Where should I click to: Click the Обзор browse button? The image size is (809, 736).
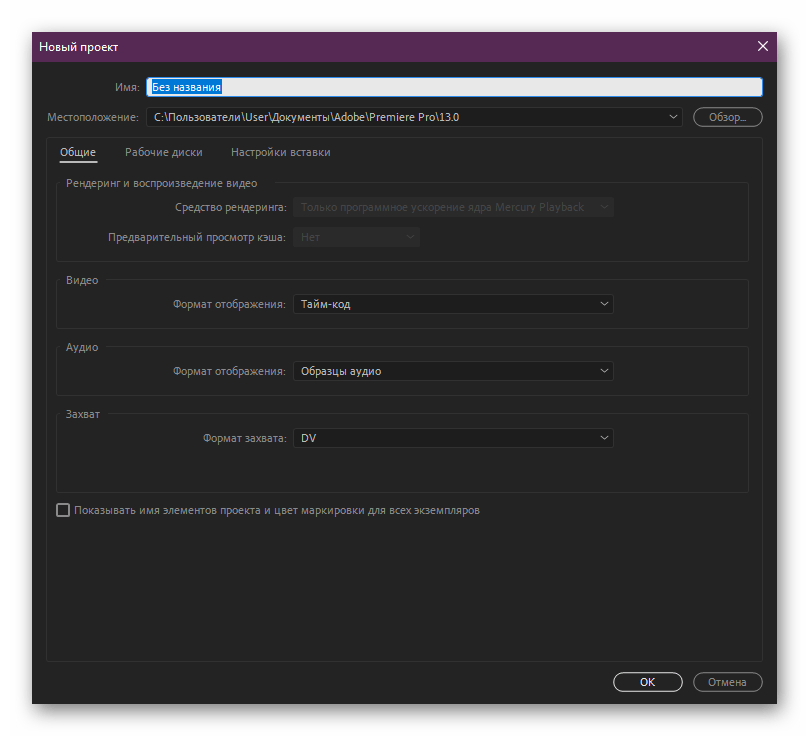[727, 117]
